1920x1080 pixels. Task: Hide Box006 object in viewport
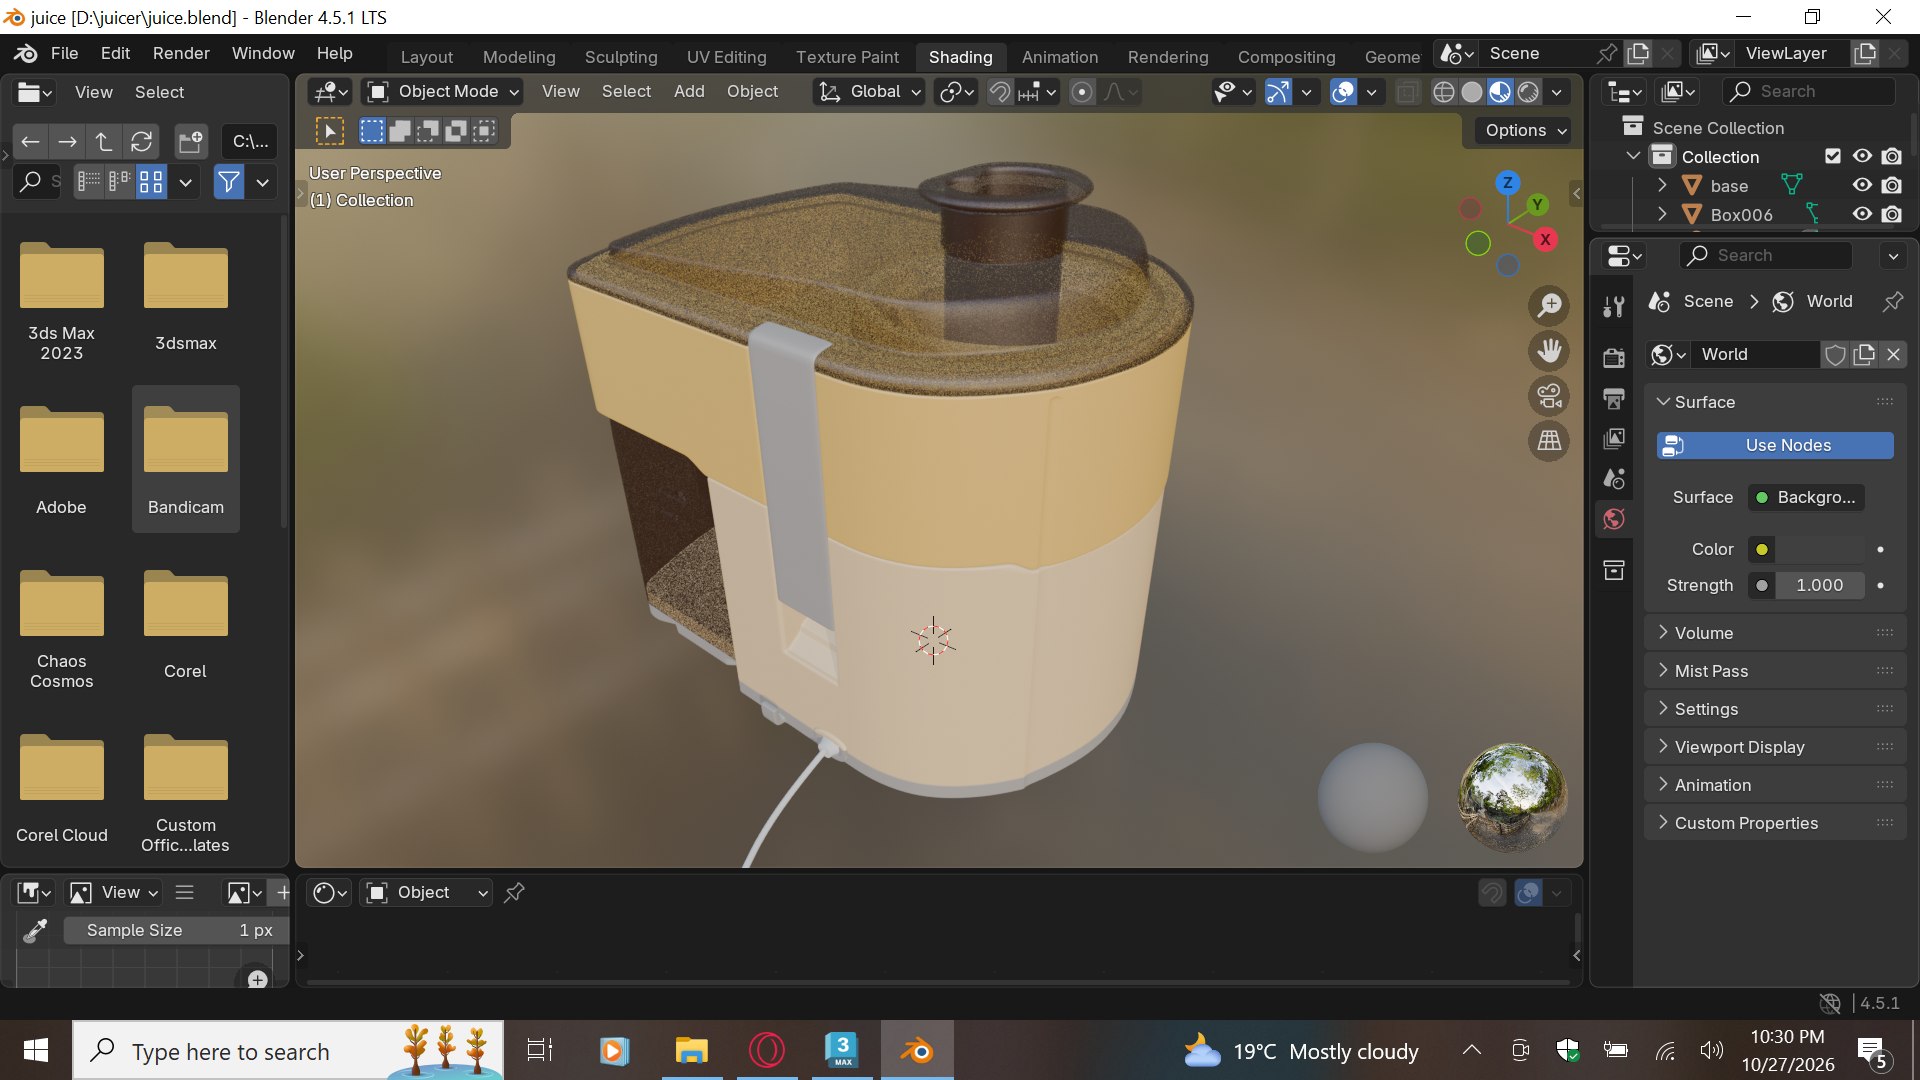(x=1861, y=214)
